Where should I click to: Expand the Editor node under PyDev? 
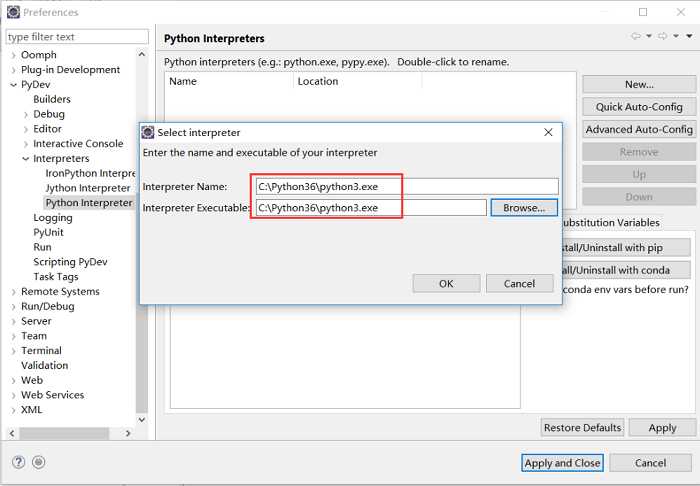pyautogui.click(x=26, y=129)
